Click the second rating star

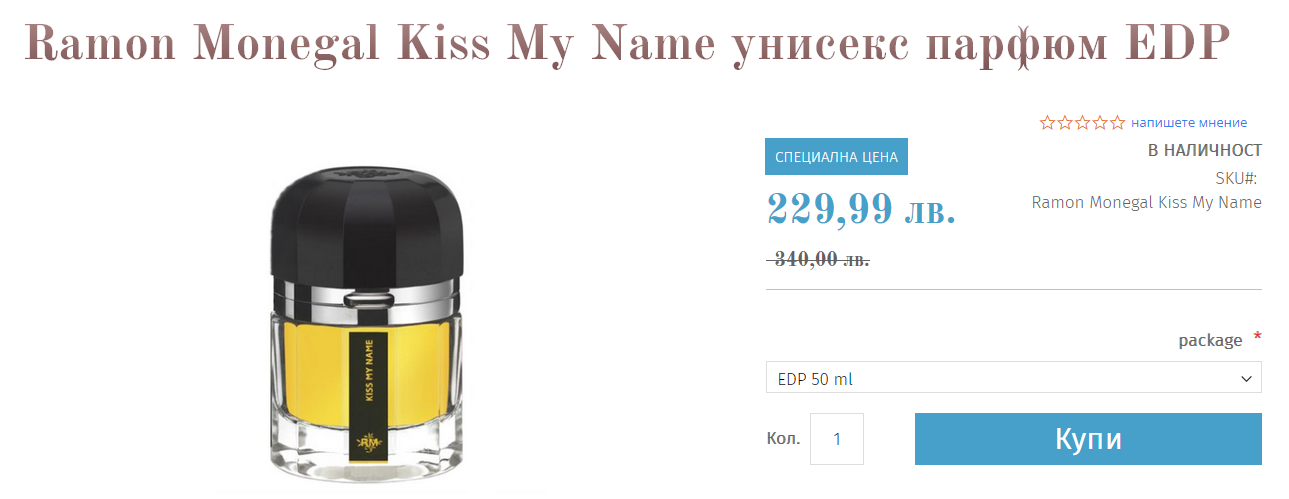point(1065,123)
